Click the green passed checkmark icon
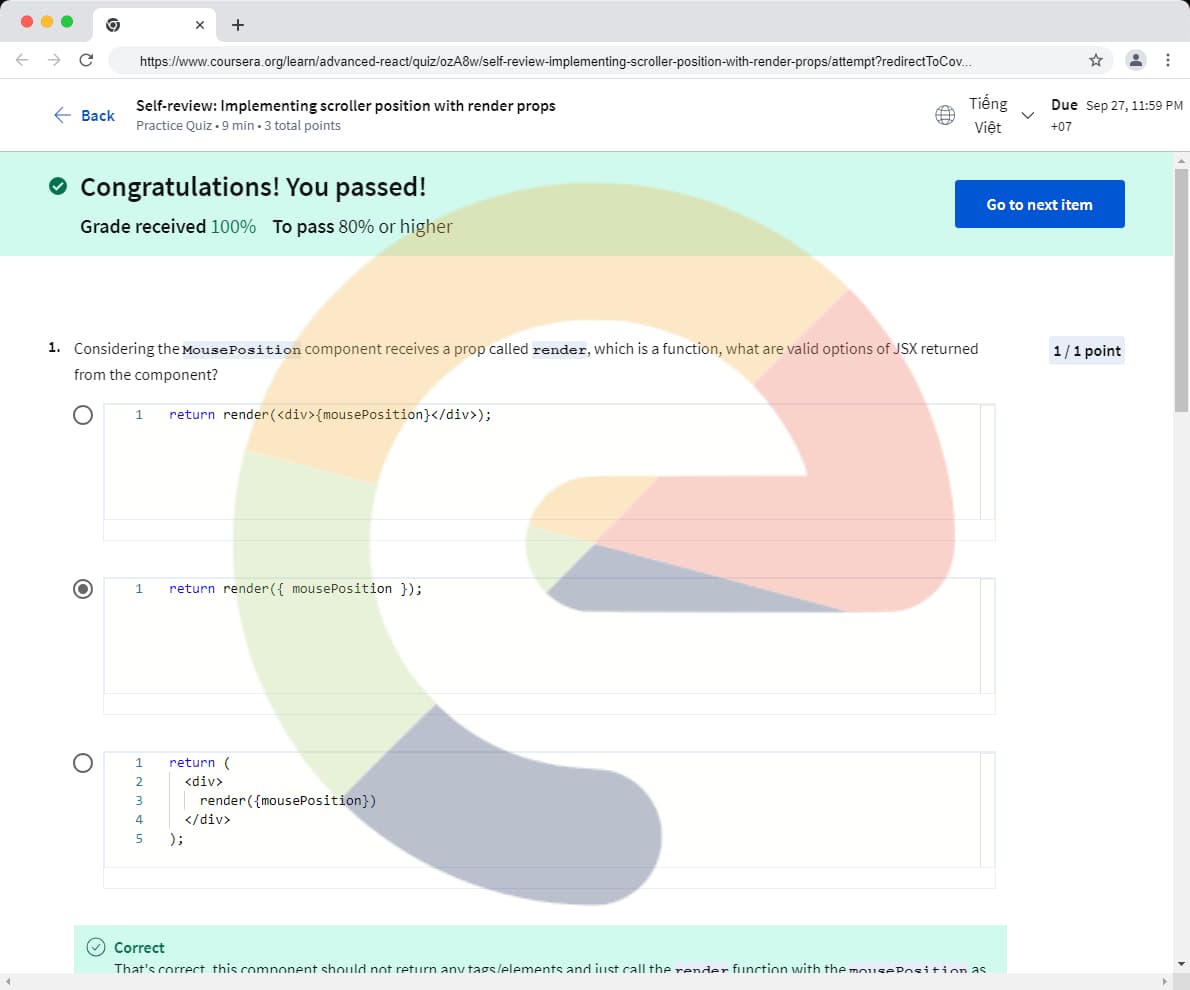Image resolution: width=1190 pixels, height=990 pixels. (58, 186)
